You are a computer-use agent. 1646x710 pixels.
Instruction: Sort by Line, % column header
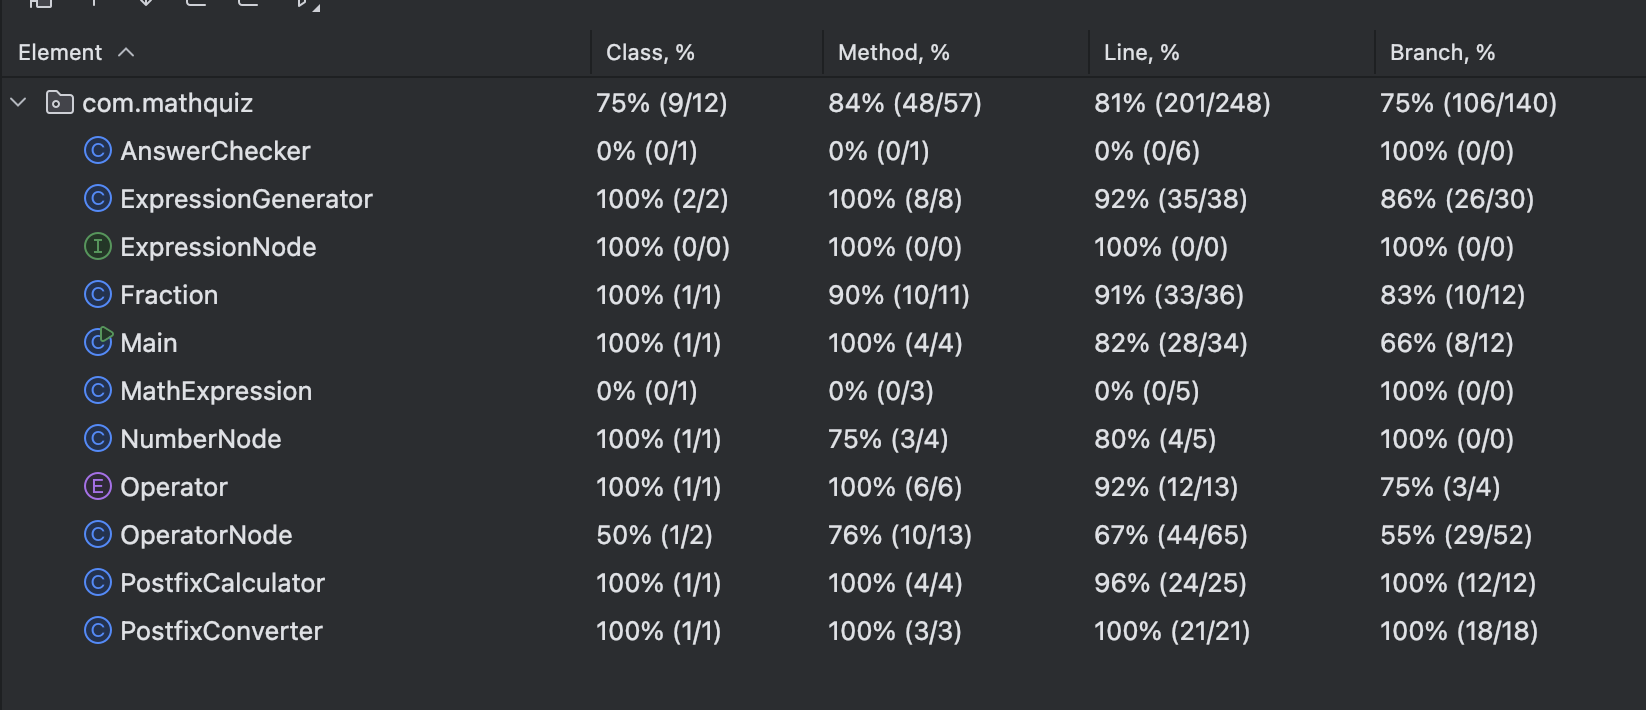pos(1141,53)
